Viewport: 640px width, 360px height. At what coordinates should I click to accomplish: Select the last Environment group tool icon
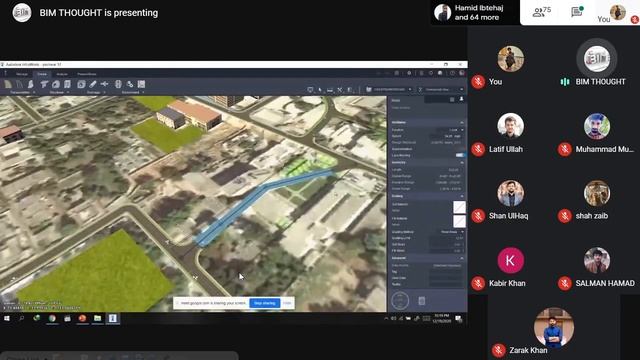141,84
